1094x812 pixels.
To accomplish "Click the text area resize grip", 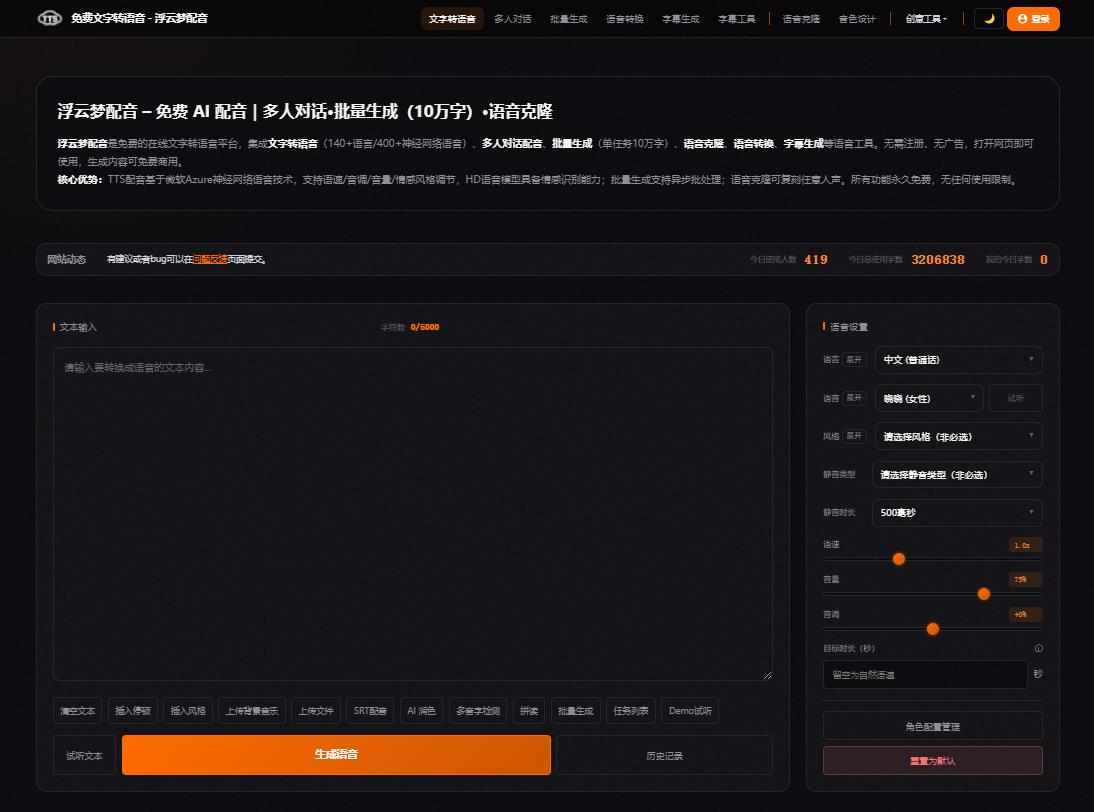I will click(x=767, y=675).
